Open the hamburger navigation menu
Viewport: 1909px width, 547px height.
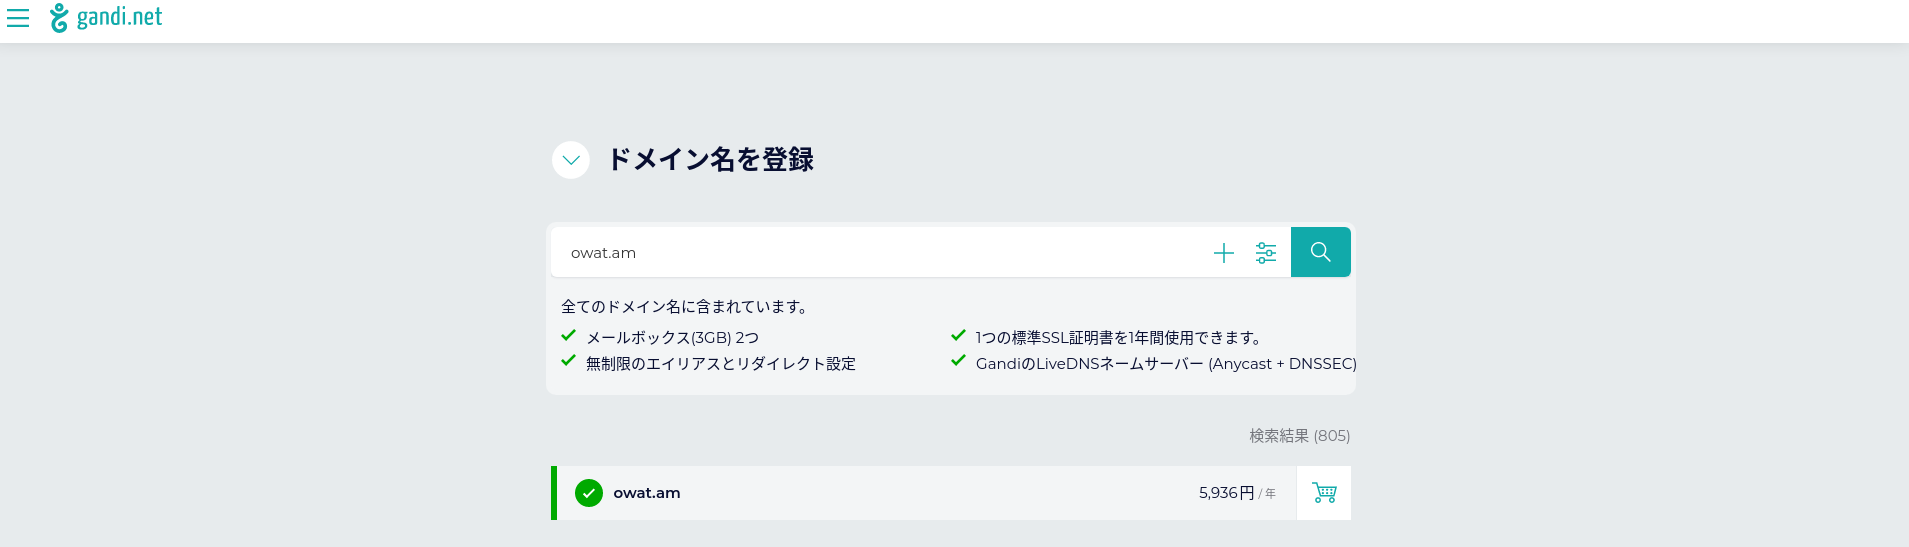click(18, 18)
